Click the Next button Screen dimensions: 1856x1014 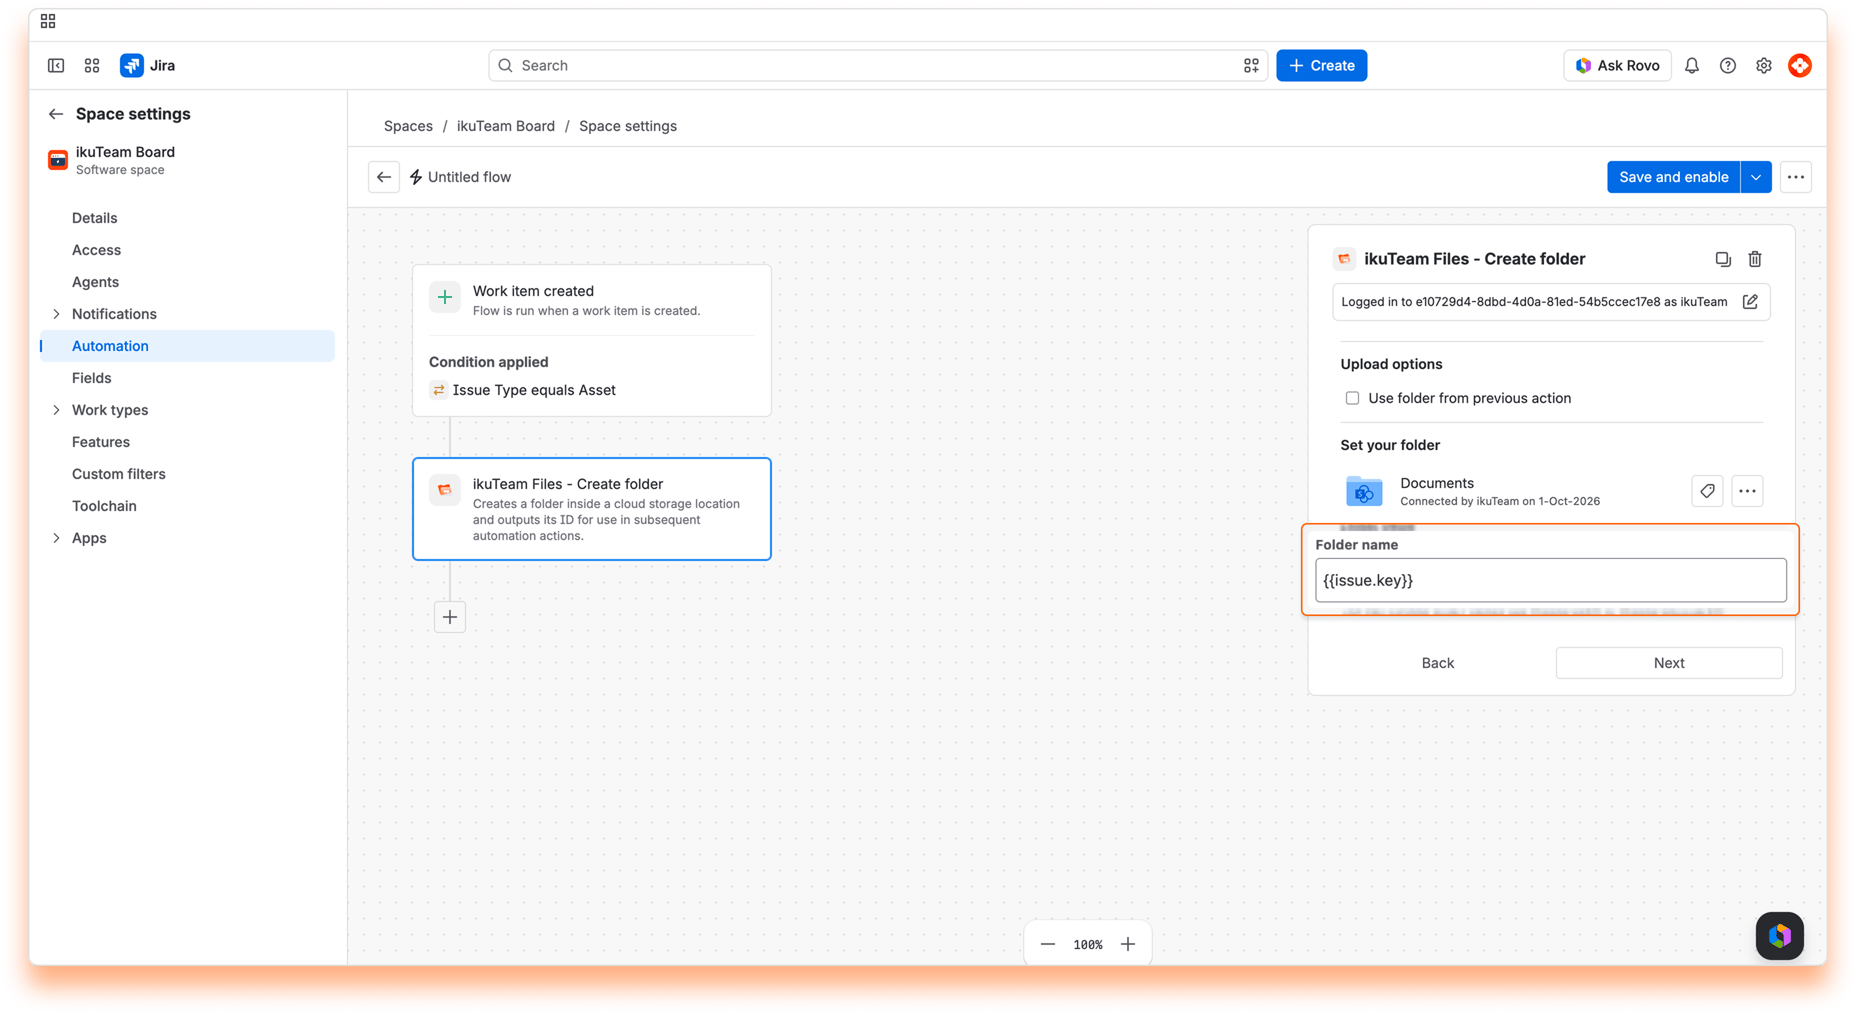1669,663
